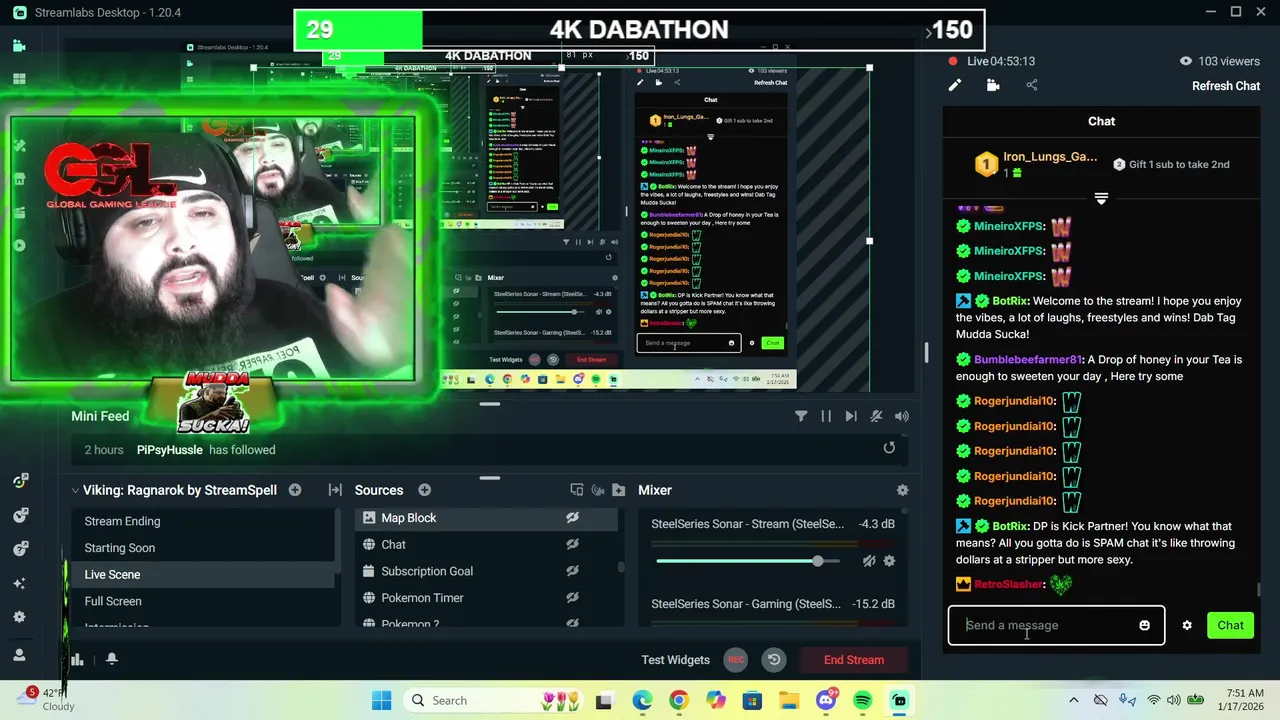The width and height of the screenshot is (1280, 720).
Task: Toggle visibility of the Pokemon Timer source
Action: coord(572,598)
